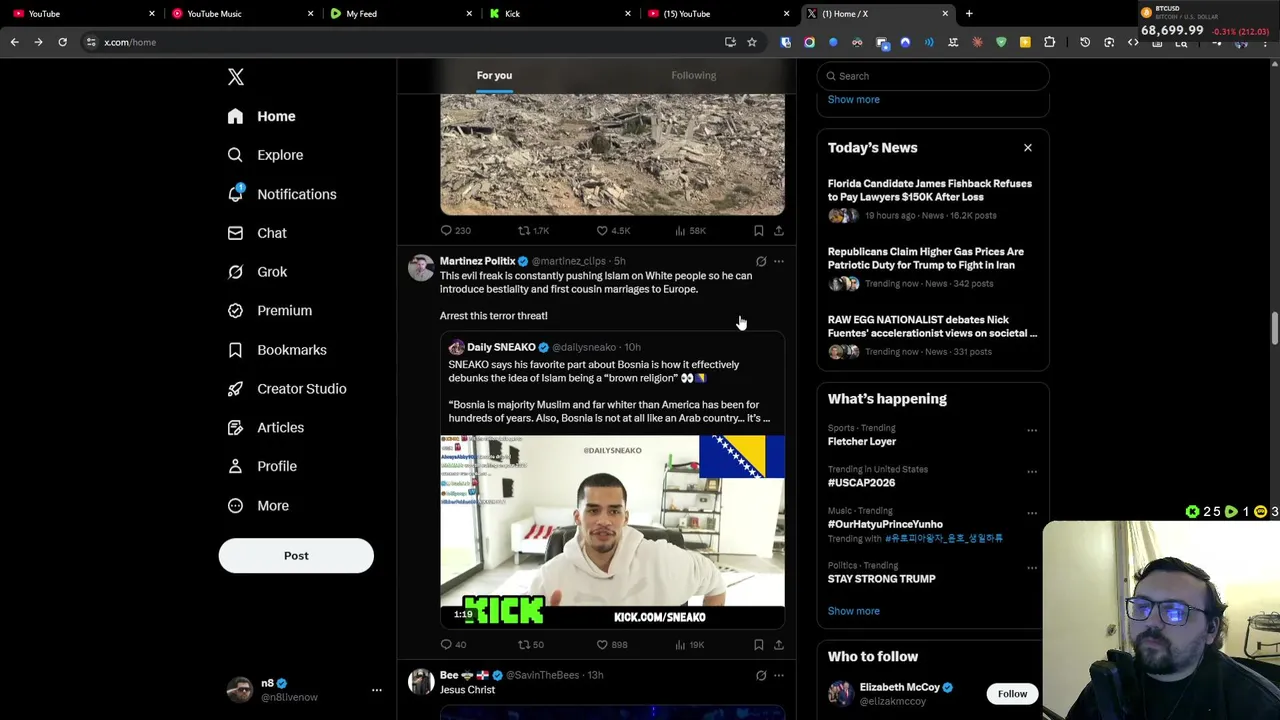The image size is (1280, 720).
Task: Follow Elizabeth McCoy
Action: pos(1012,694)
